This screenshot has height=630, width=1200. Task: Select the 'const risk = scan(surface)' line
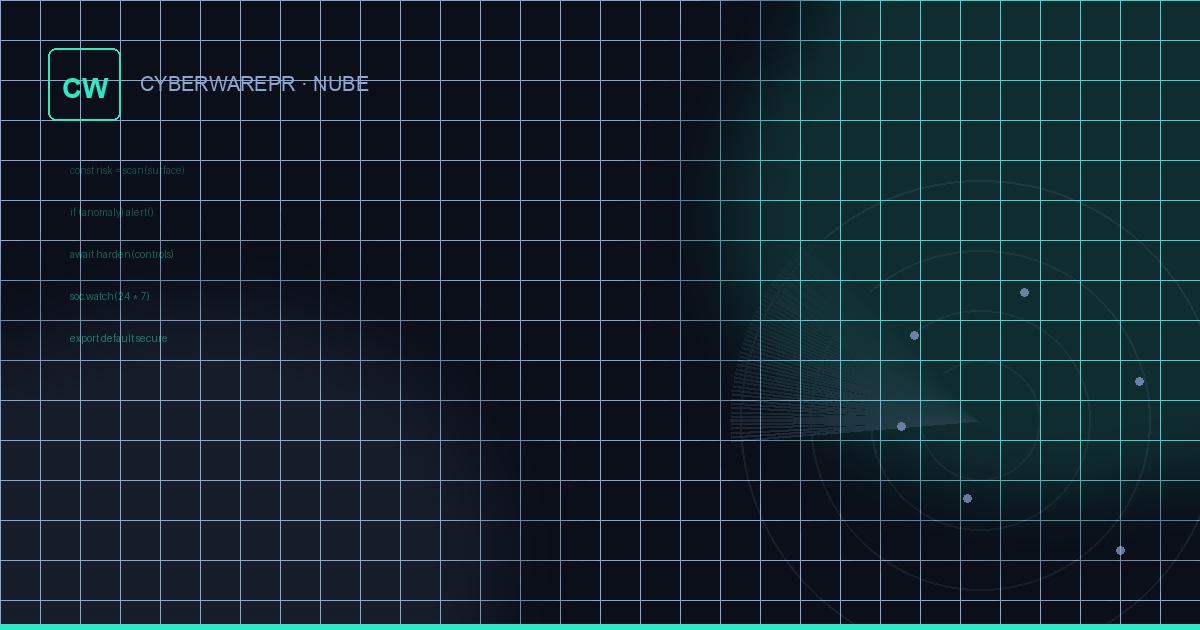[x=127, y=170]
